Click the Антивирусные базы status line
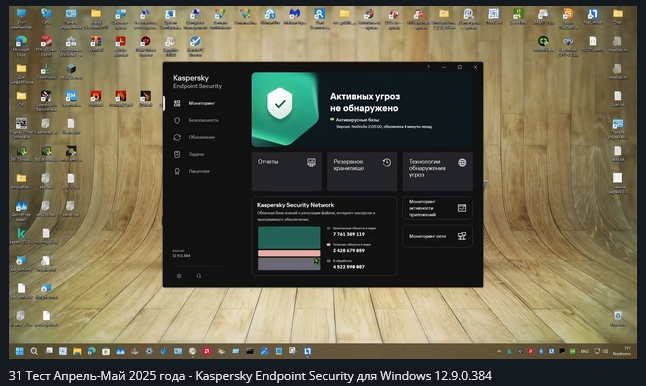 [x=357, y=120]
